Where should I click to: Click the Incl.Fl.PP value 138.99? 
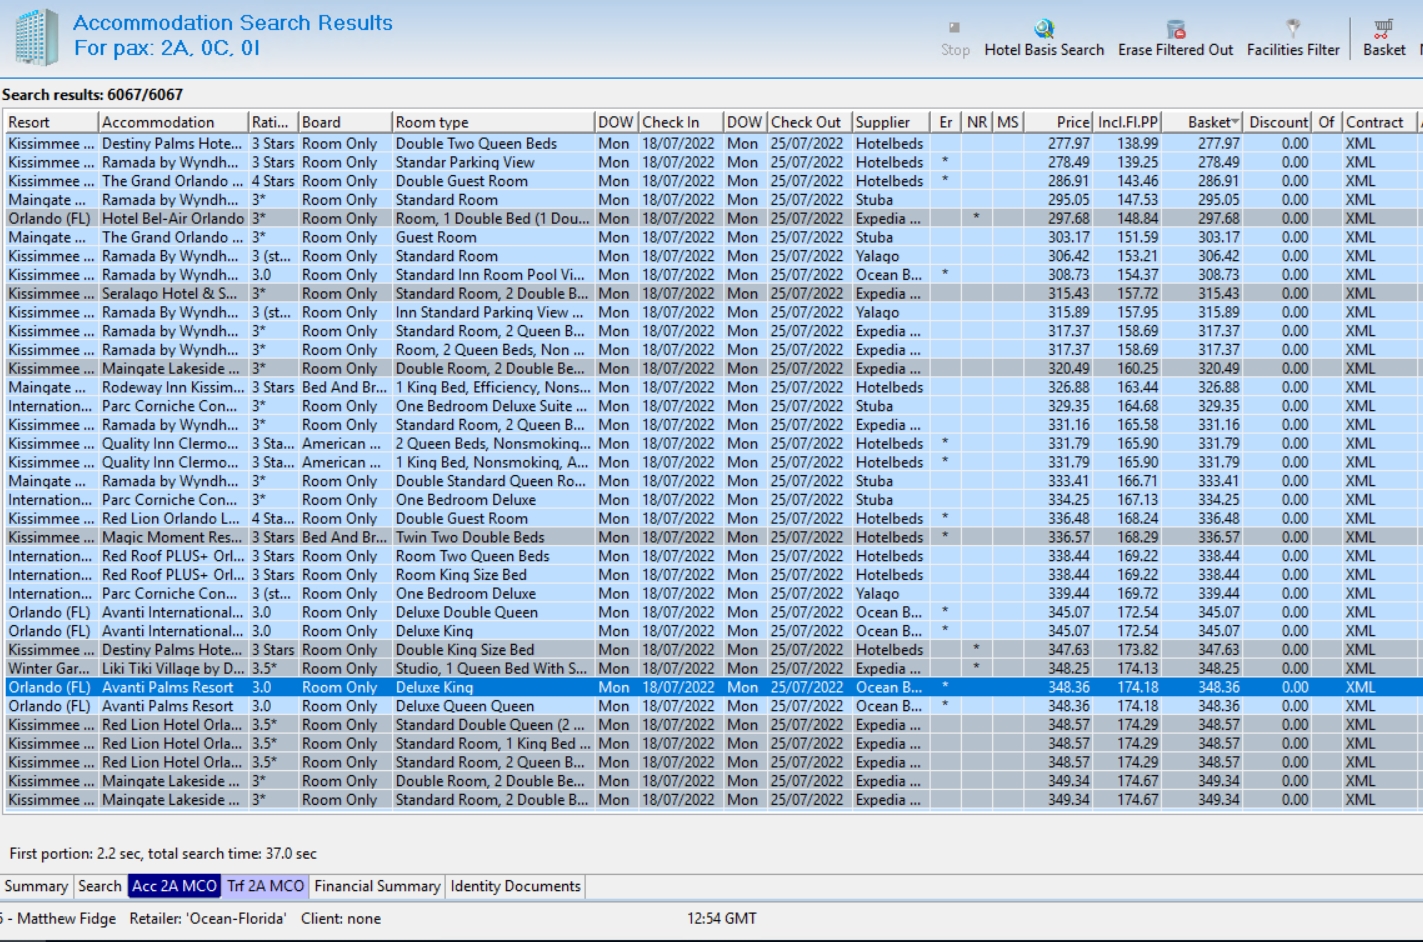(1138, 143)
